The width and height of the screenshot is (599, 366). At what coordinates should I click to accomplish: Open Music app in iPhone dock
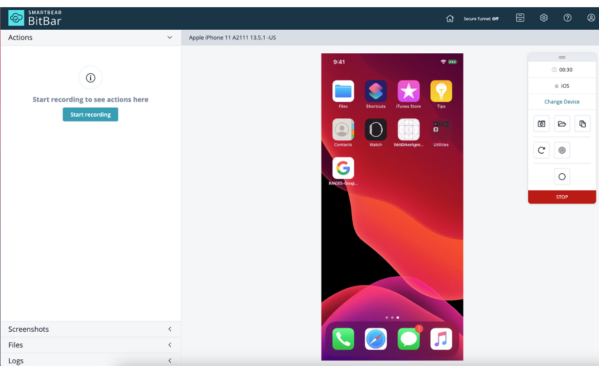pyautogui.click(x=441, y=339)
